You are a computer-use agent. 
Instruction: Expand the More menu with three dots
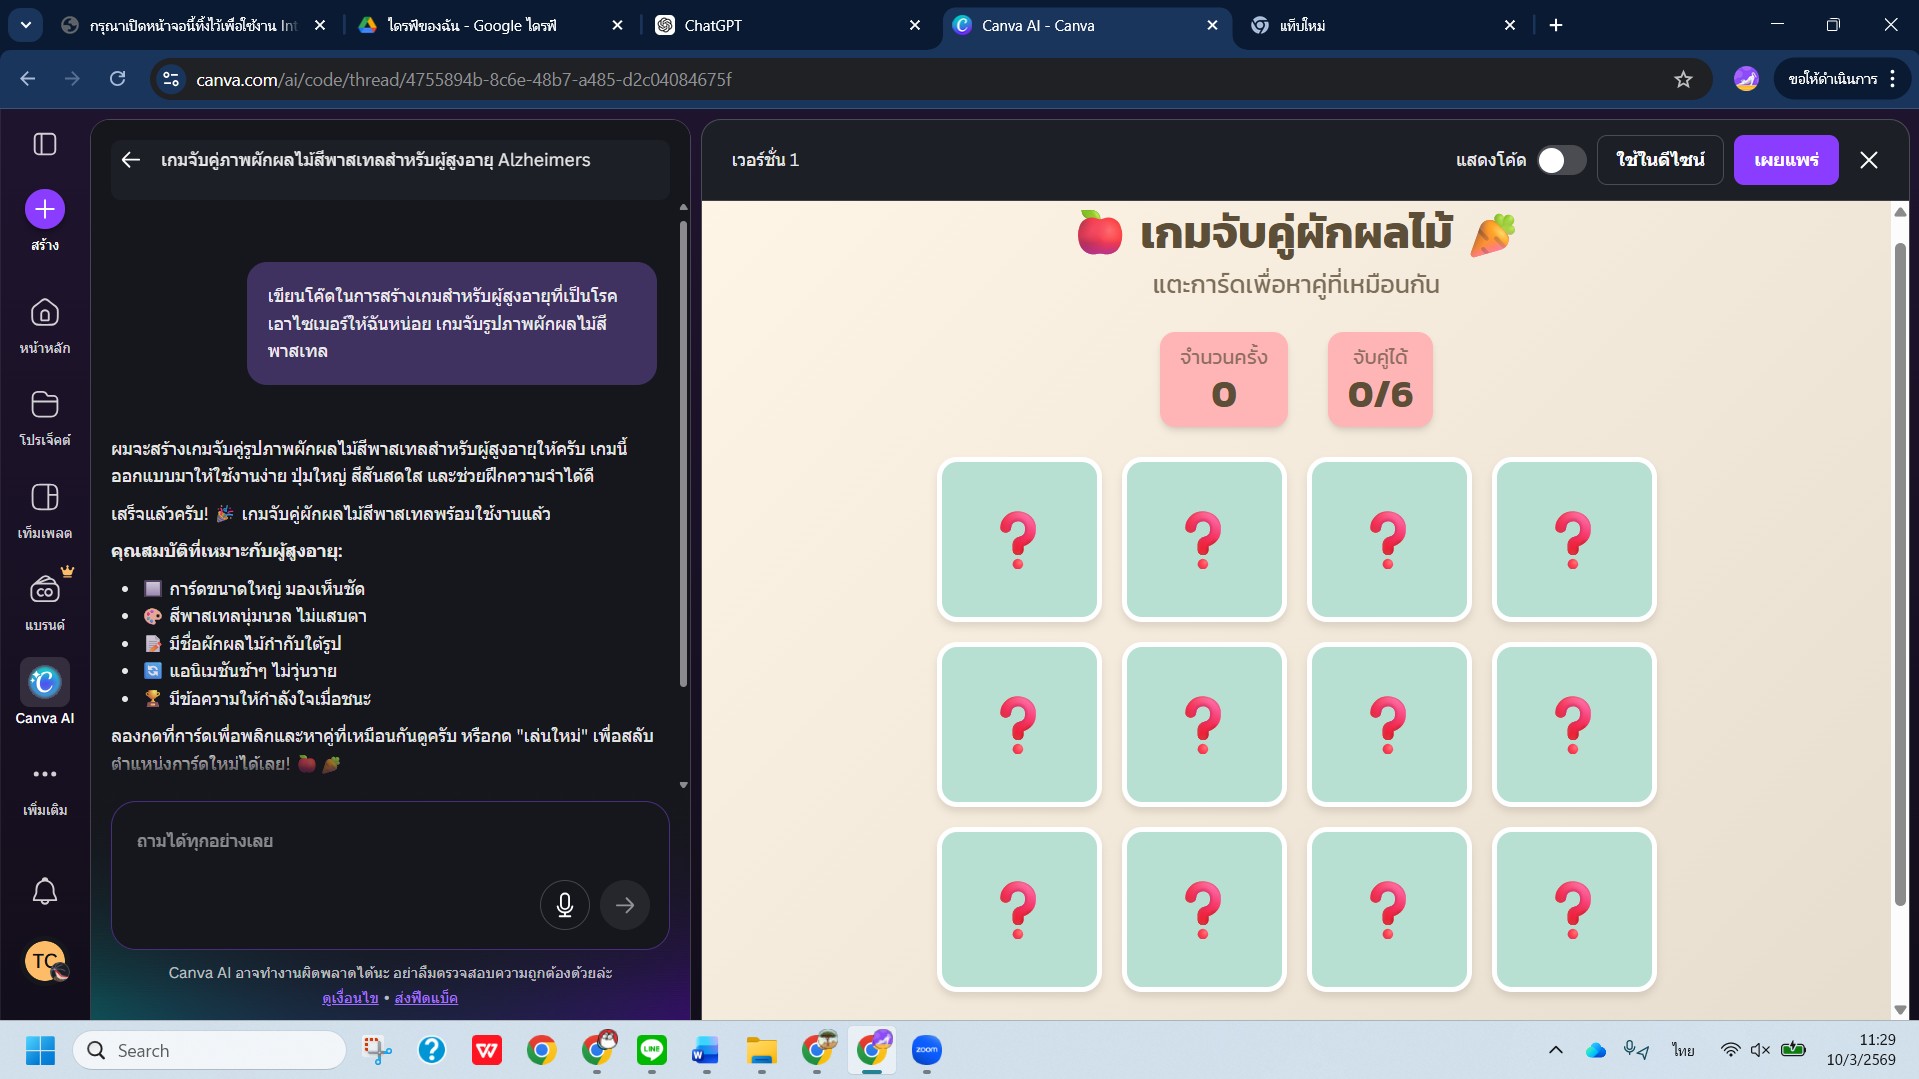45,774
